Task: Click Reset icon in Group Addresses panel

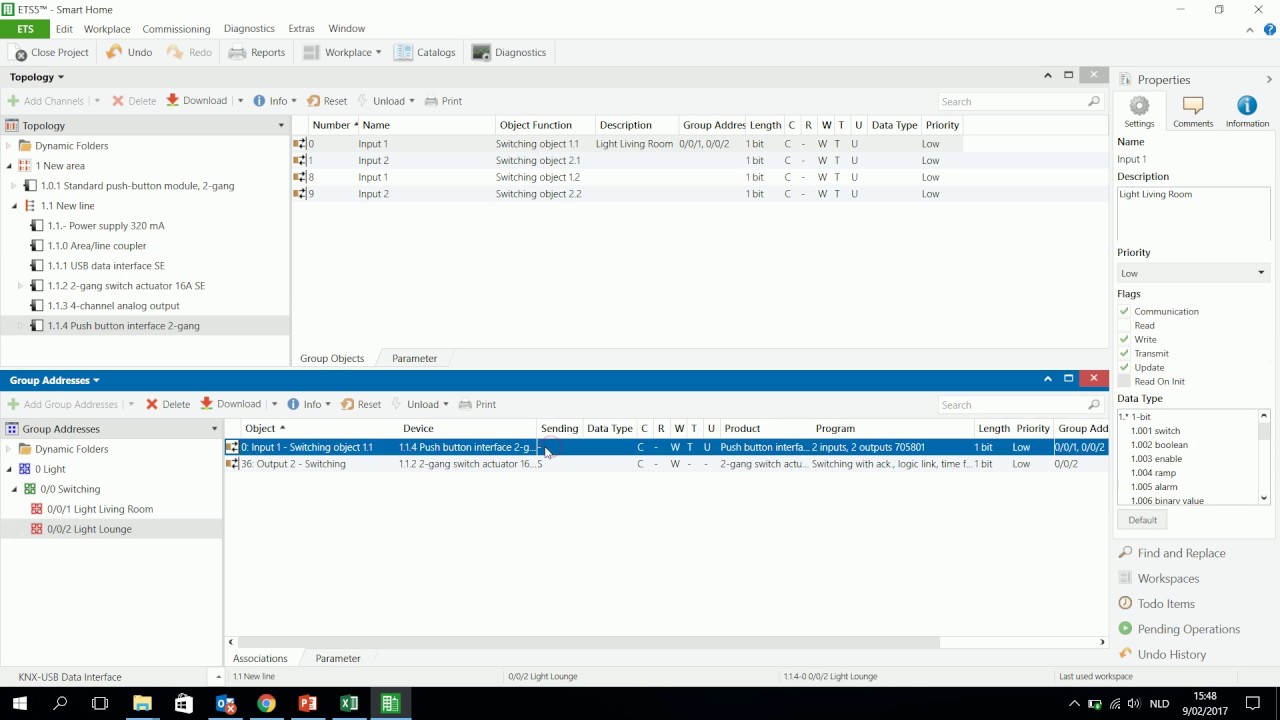Action: (x=347, y=405)
